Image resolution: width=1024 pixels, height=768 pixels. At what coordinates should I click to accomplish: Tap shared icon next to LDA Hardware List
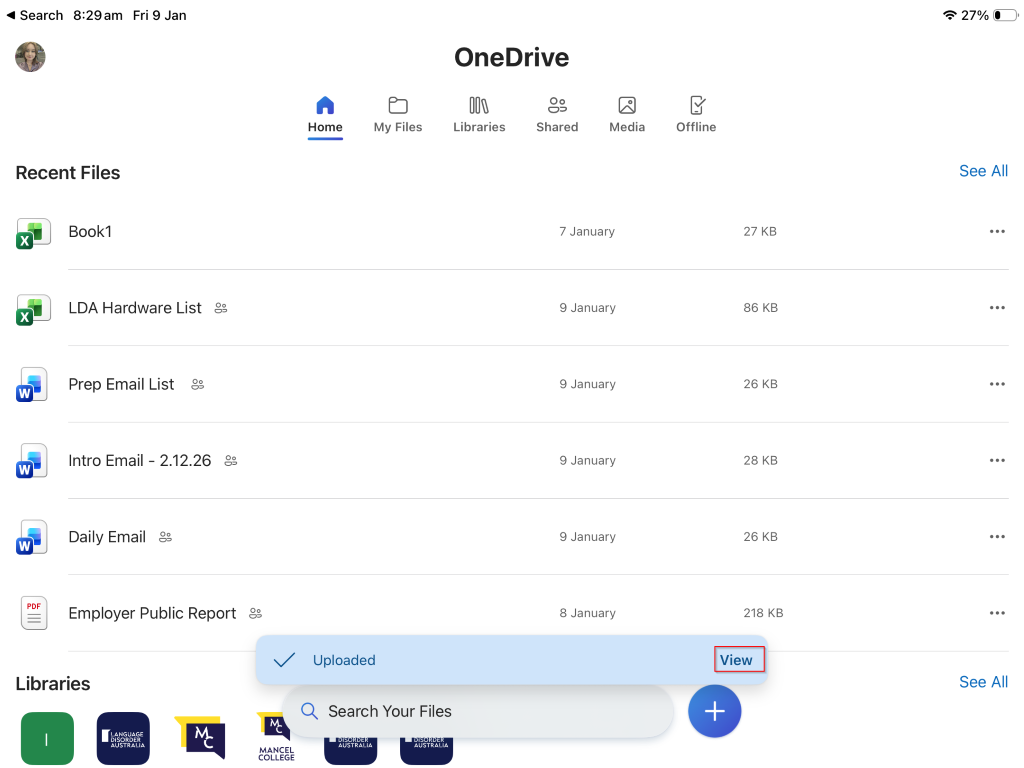tap(221, 308)
